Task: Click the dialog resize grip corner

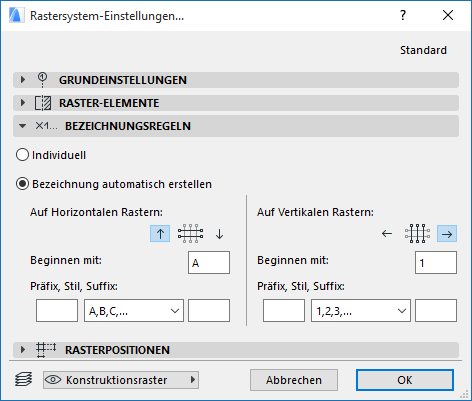Action: [x=464, y=395]
